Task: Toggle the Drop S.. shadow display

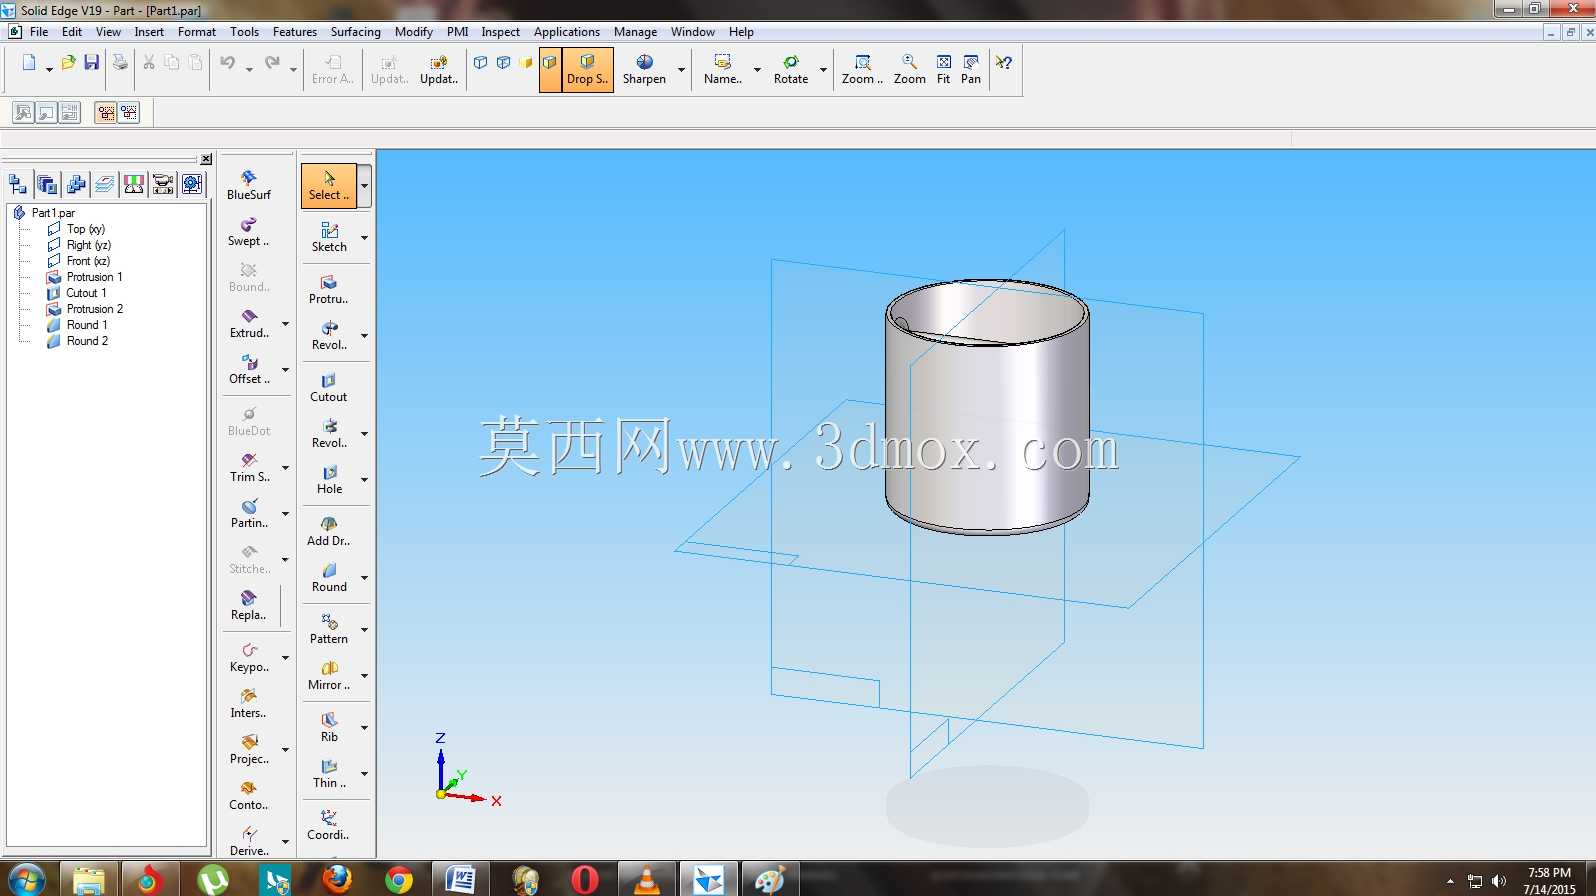Action: 587,70
